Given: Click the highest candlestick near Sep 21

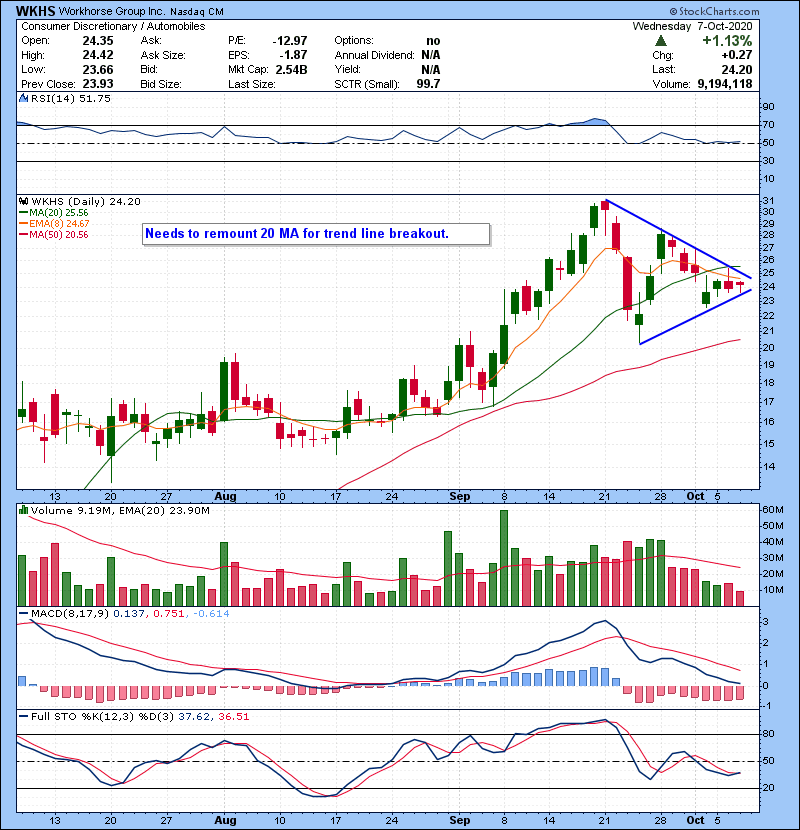Looking at the screenshot, I should tap(605, 218).
